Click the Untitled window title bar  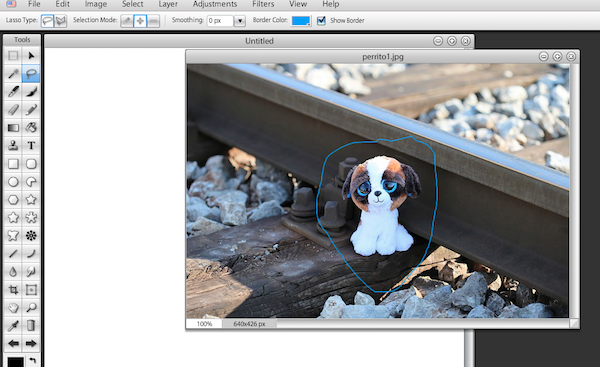259,41
